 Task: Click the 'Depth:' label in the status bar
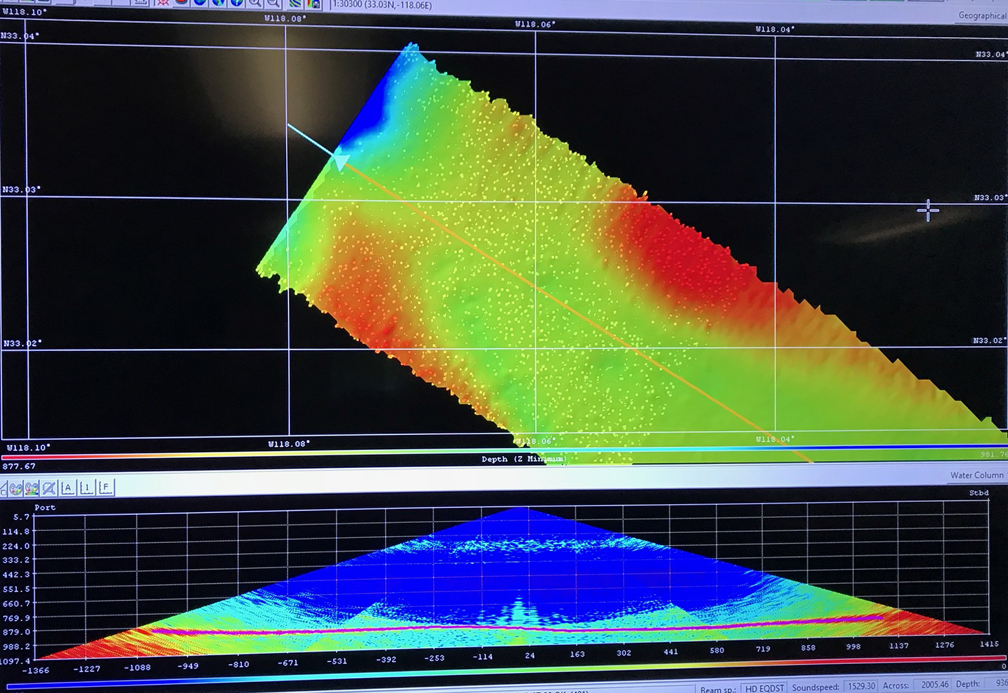point(968,685)
